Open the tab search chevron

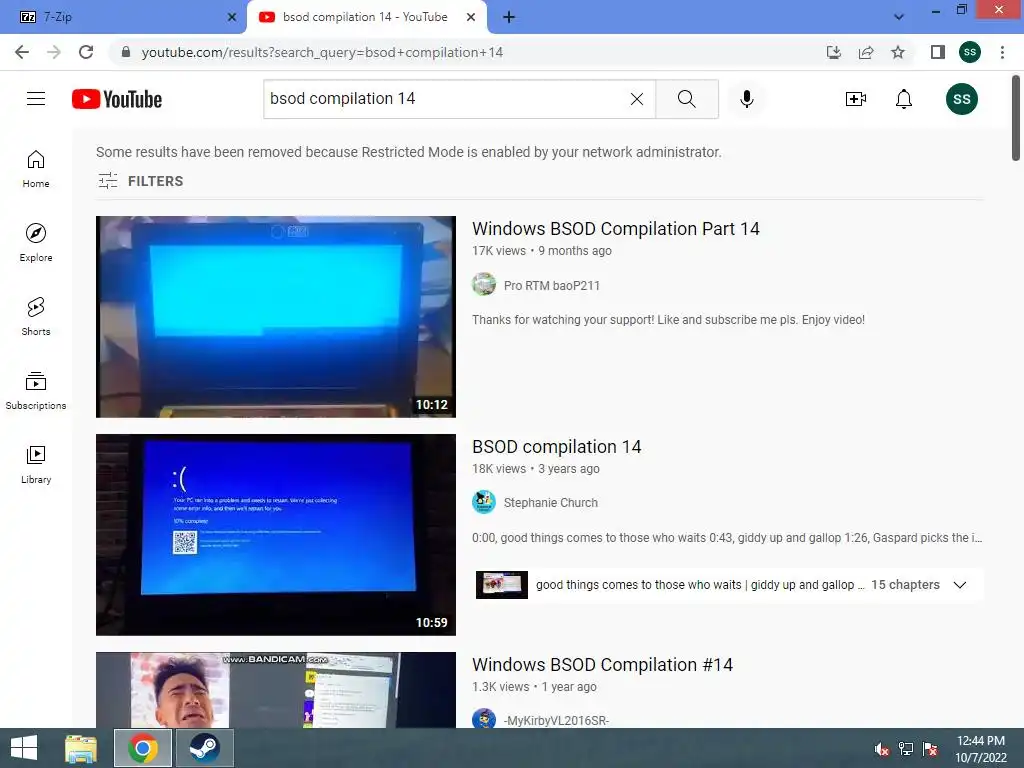[x=899, y=17]
